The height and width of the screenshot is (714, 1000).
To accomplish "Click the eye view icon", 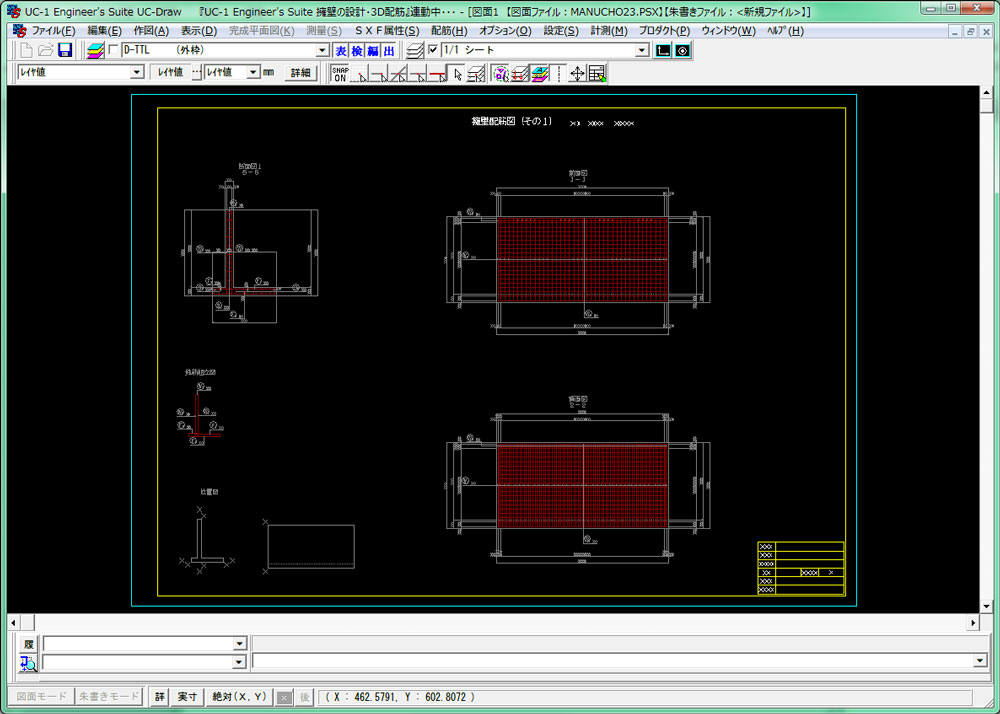I will point(682,50).
